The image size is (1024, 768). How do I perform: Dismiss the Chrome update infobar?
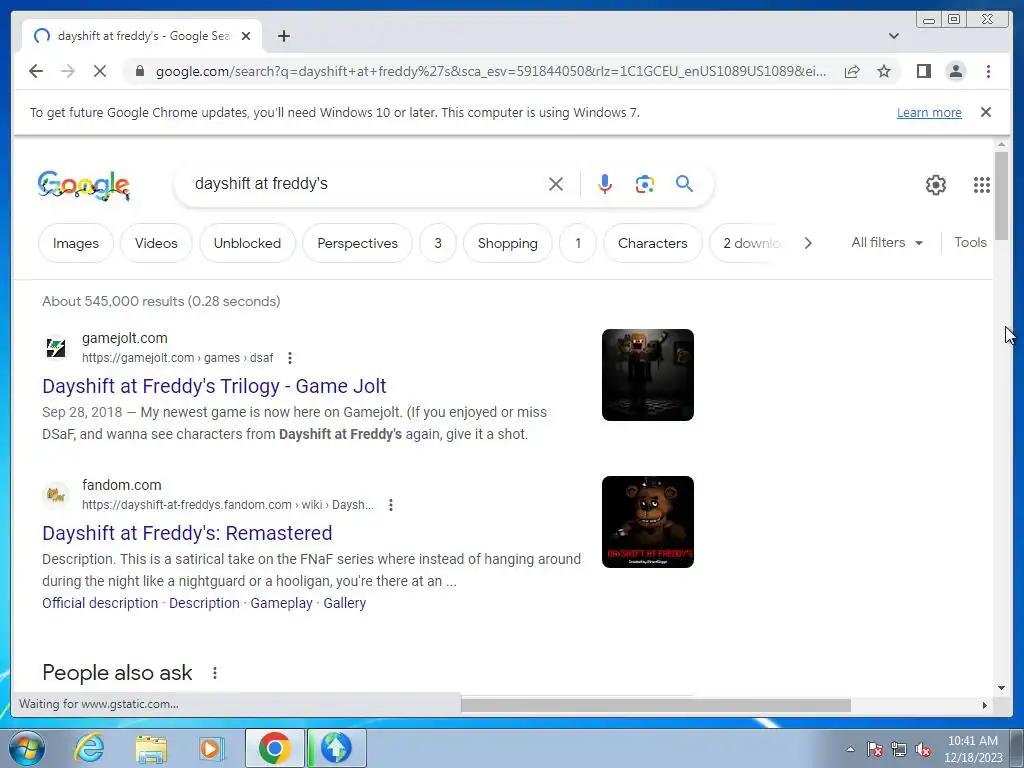[986, 112]
